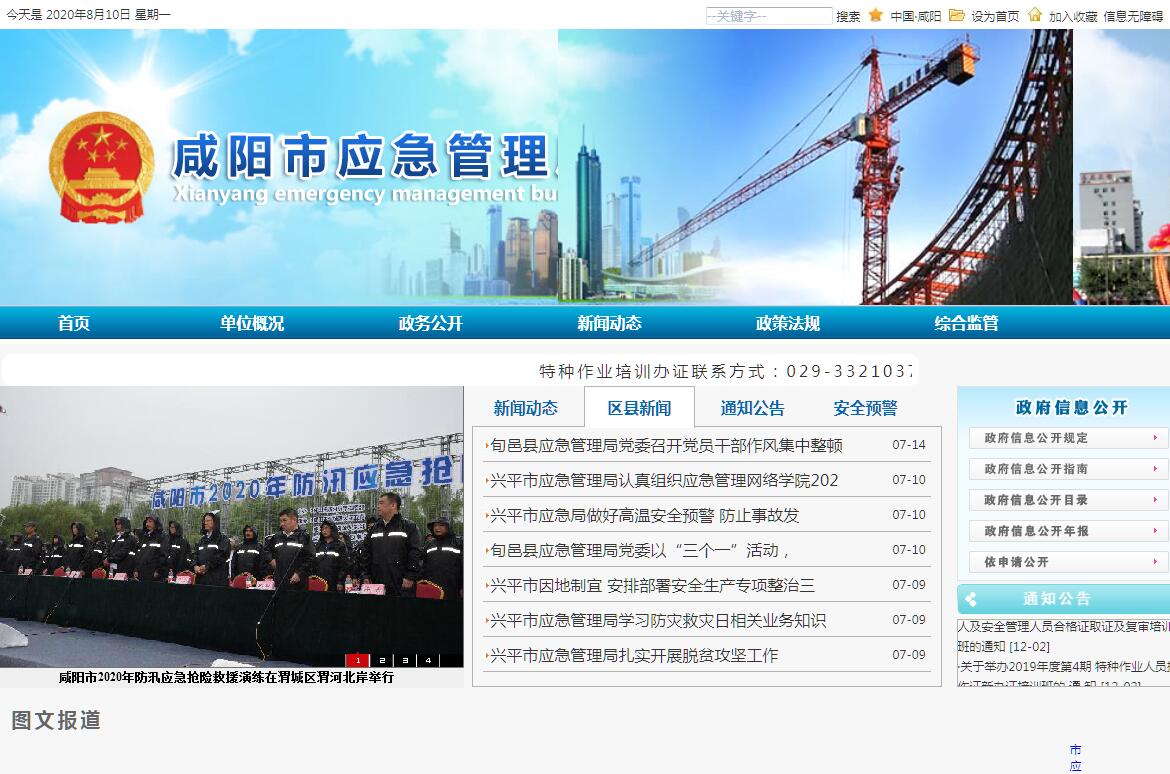Image resolution: width=1170 pixels, height=774 pixels.
Task: Open 政务公开 navigation menu
Action: [x=431, y=323]
